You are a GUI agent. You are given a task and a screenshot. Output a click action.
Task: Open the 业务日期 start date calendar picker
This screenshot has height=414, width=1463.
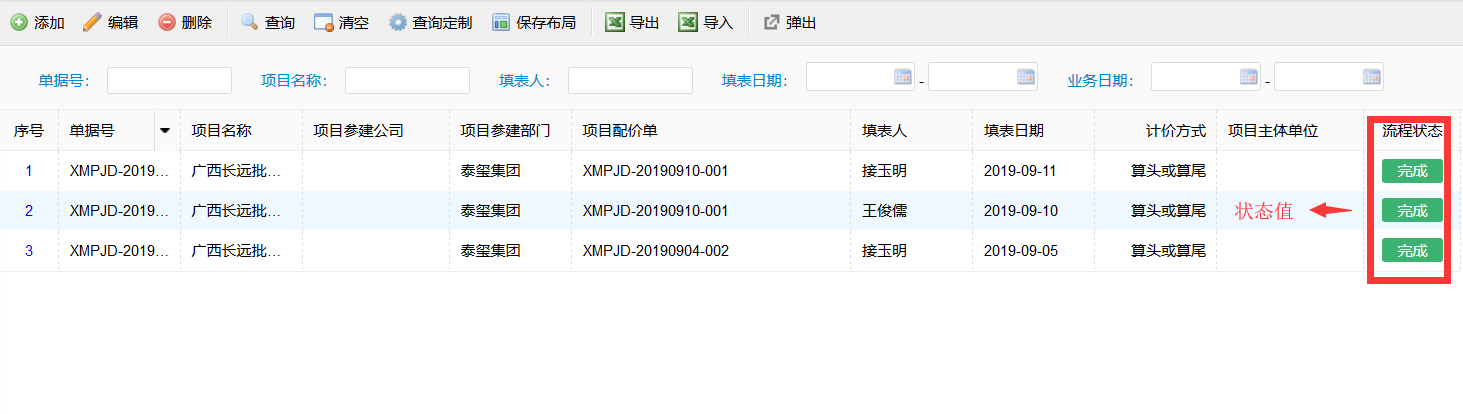pyautogui.click(x=1249, y=76)
